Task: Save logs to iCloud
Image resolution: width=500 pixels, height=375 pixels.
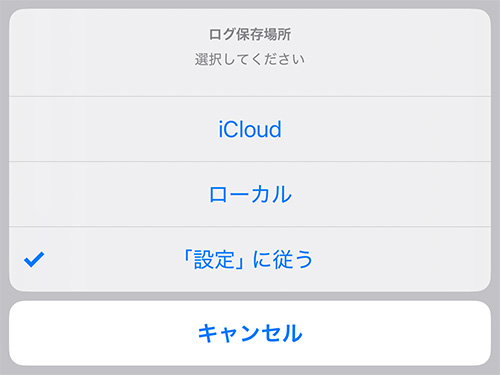Action: point(250,129)
